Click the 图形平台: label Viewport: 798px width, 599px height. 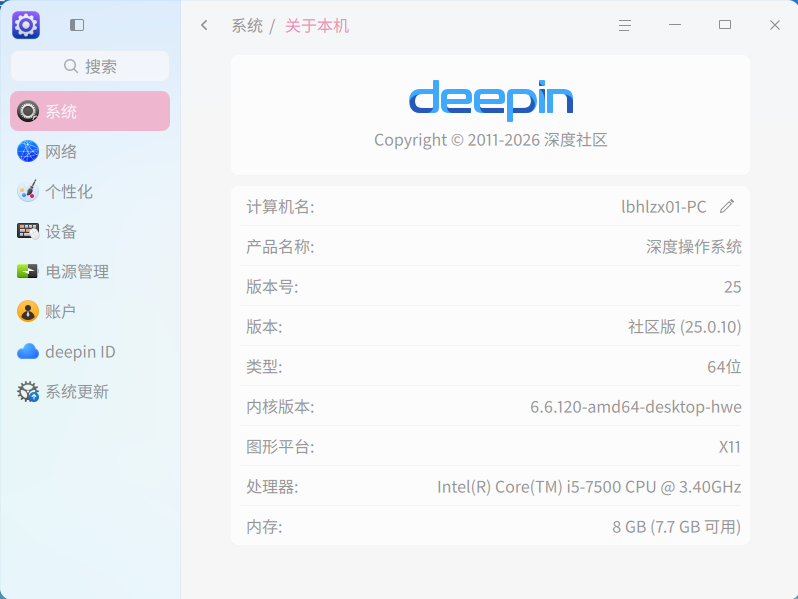pos(280,447)
